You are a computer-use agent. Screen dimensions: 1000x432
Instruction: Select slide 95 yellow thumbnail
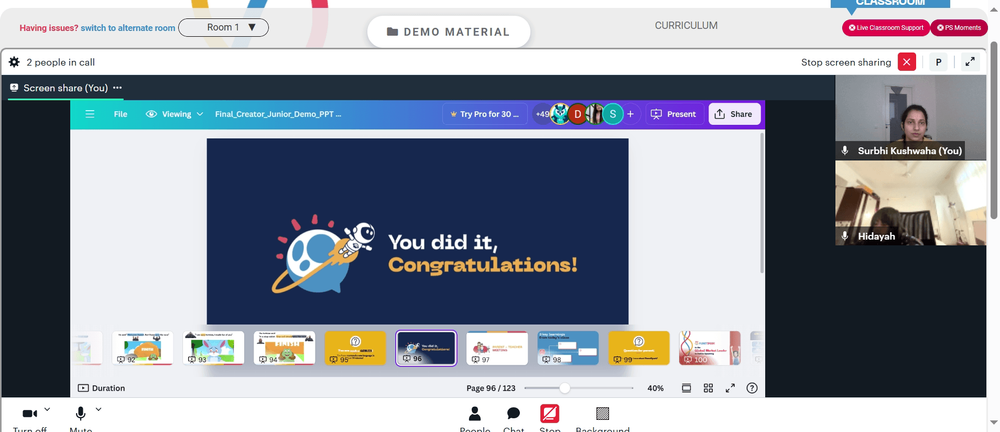coord(355,348)
